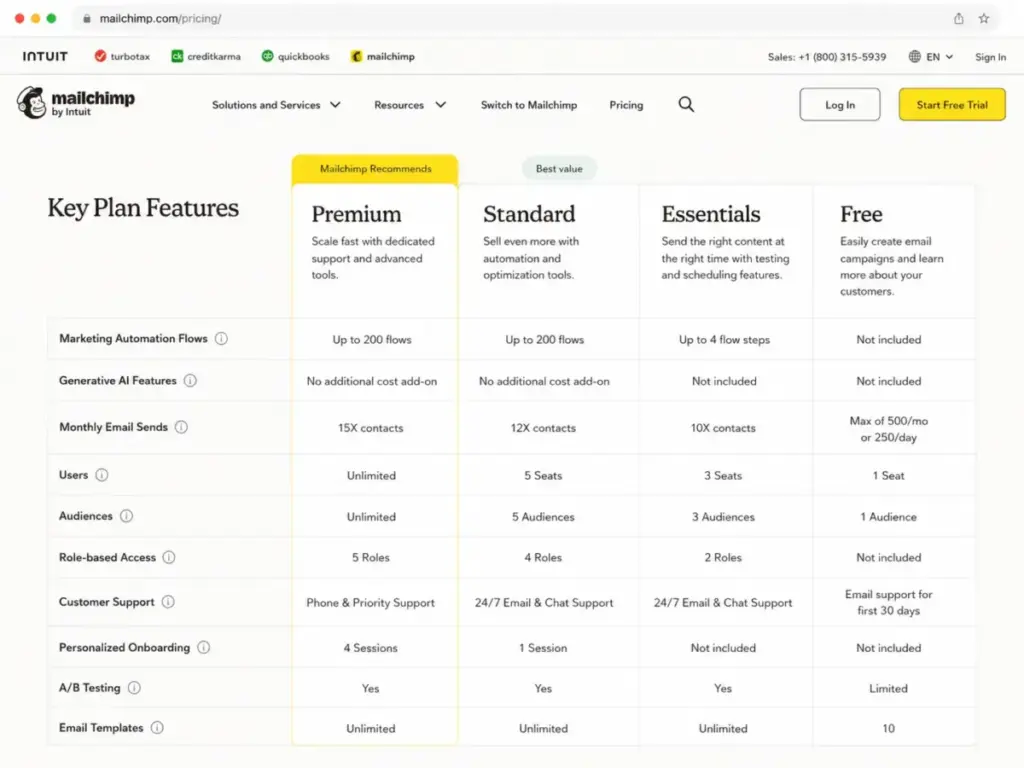Viewport: 1024px width, 768px height.
Task: Click 'Max of 500/mo or 250/day' cell
Action: 888,429
